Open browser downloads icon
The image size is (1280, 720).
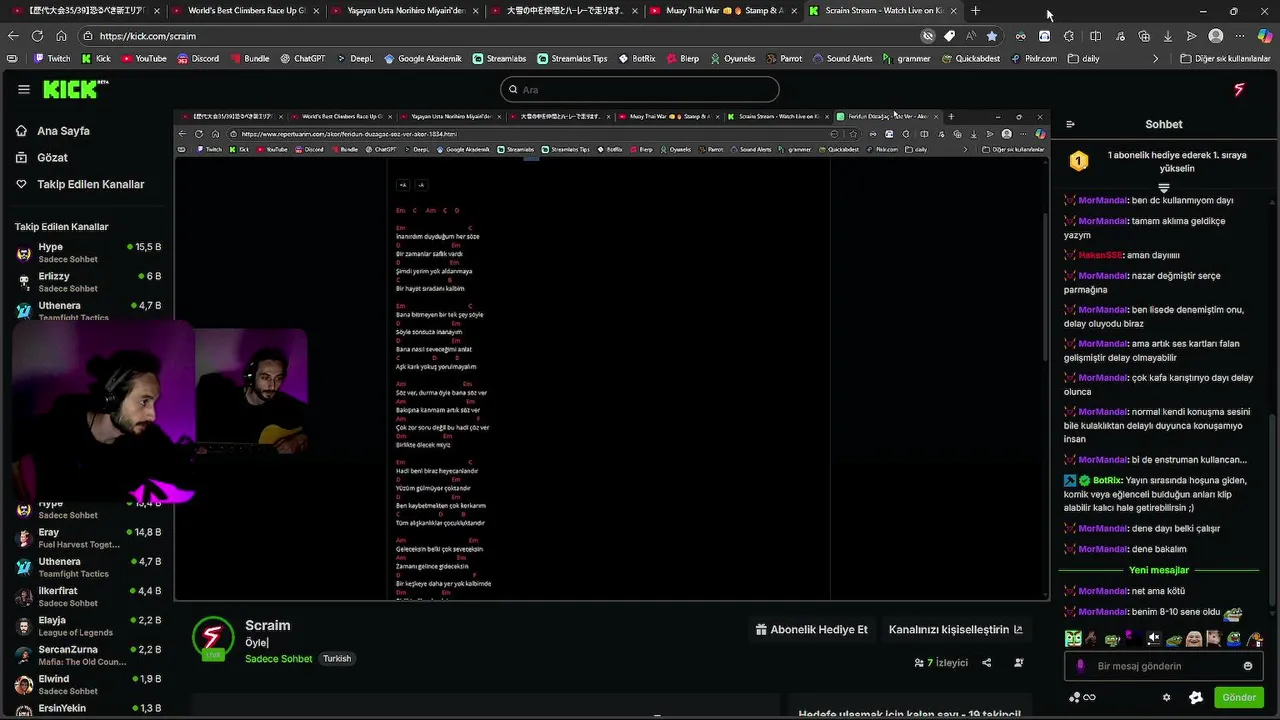[1168, 36]
